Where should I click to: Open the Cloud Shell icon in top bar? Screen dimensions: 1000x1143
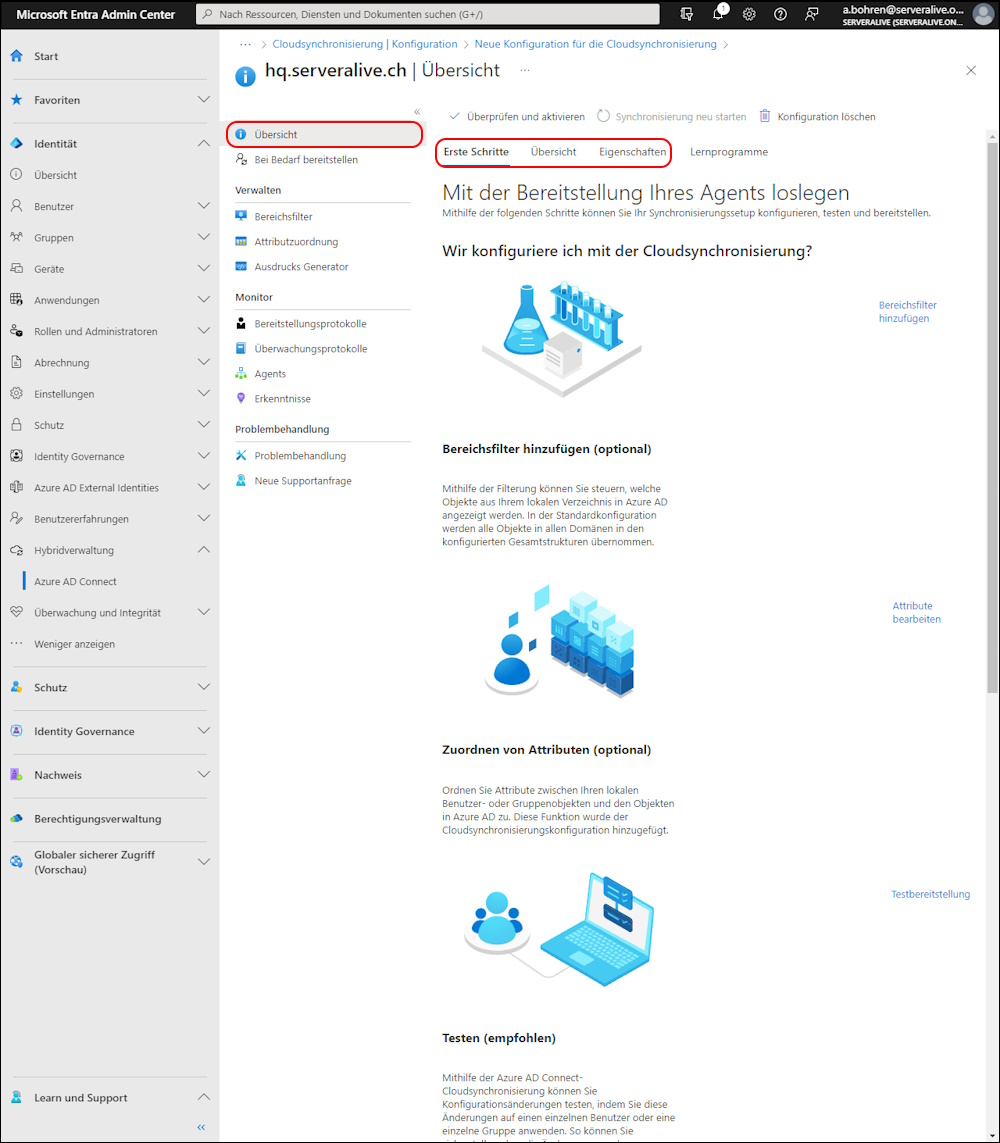[687, 14]
